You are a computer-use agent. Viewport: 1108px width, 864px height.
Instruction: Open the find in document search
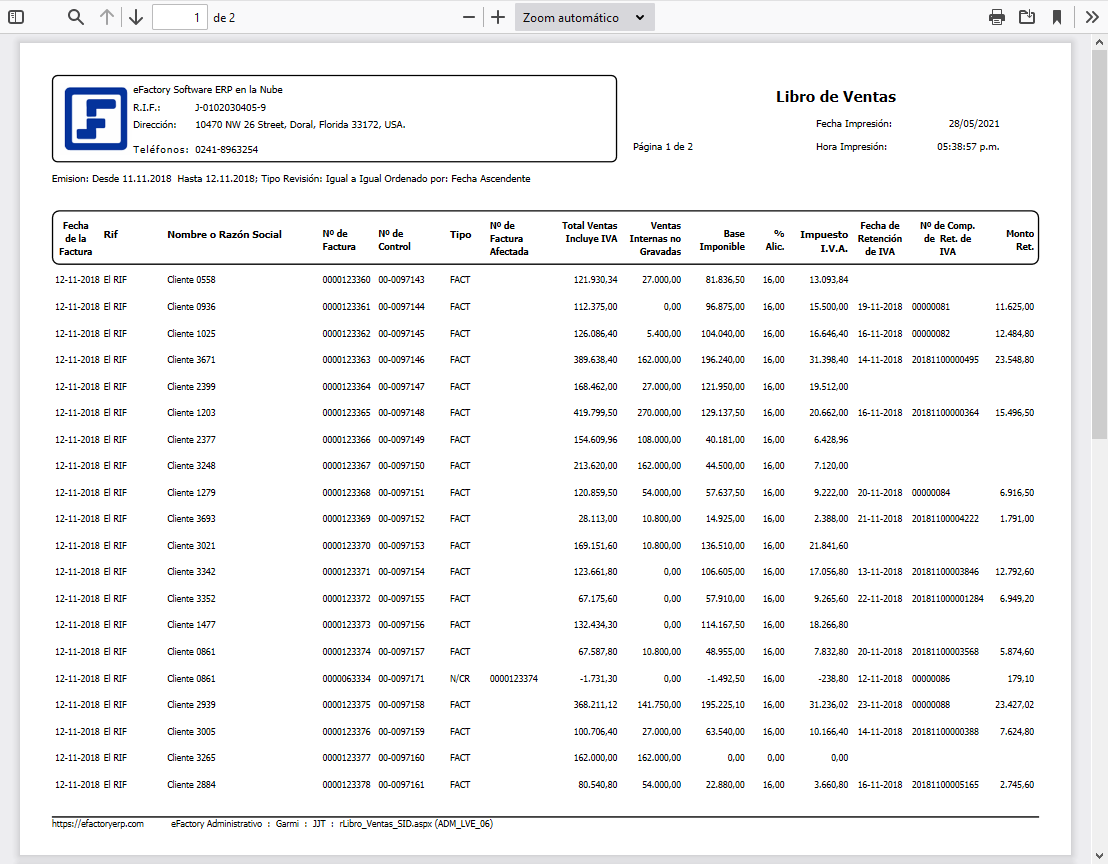(x=76, y=17)
